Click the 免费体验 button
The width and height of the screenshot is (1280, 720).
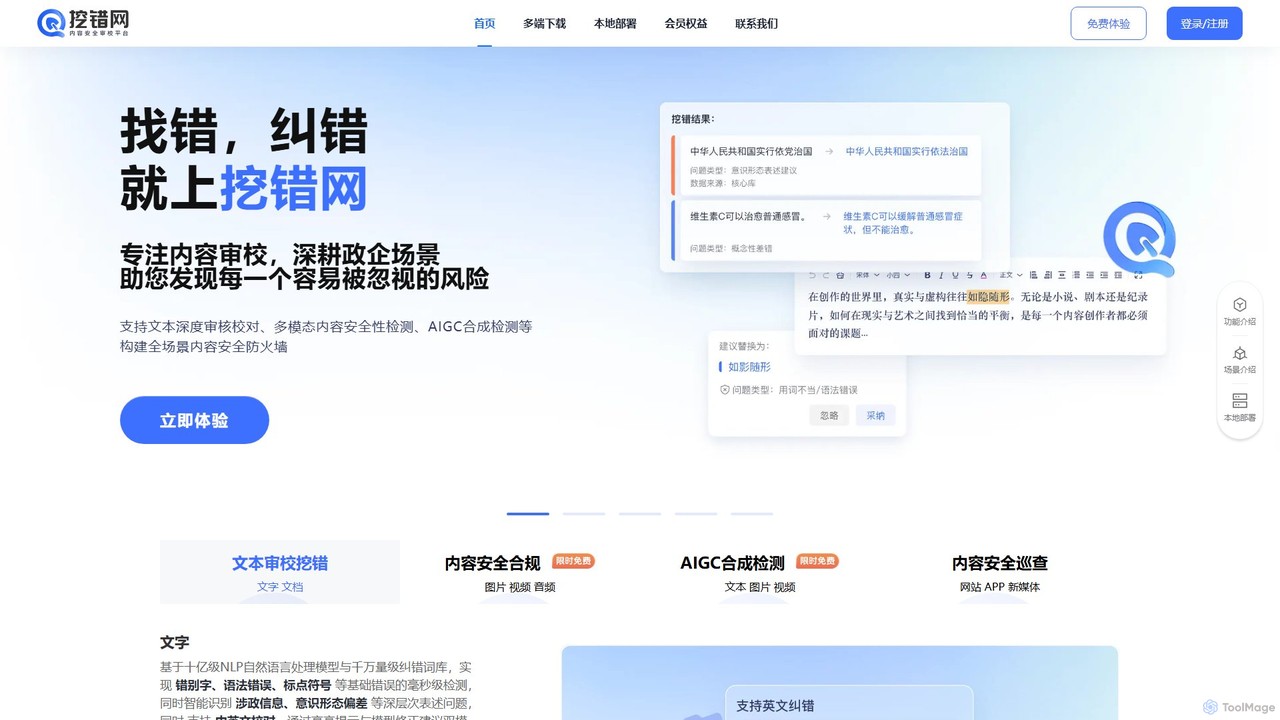pos(1108,23)
